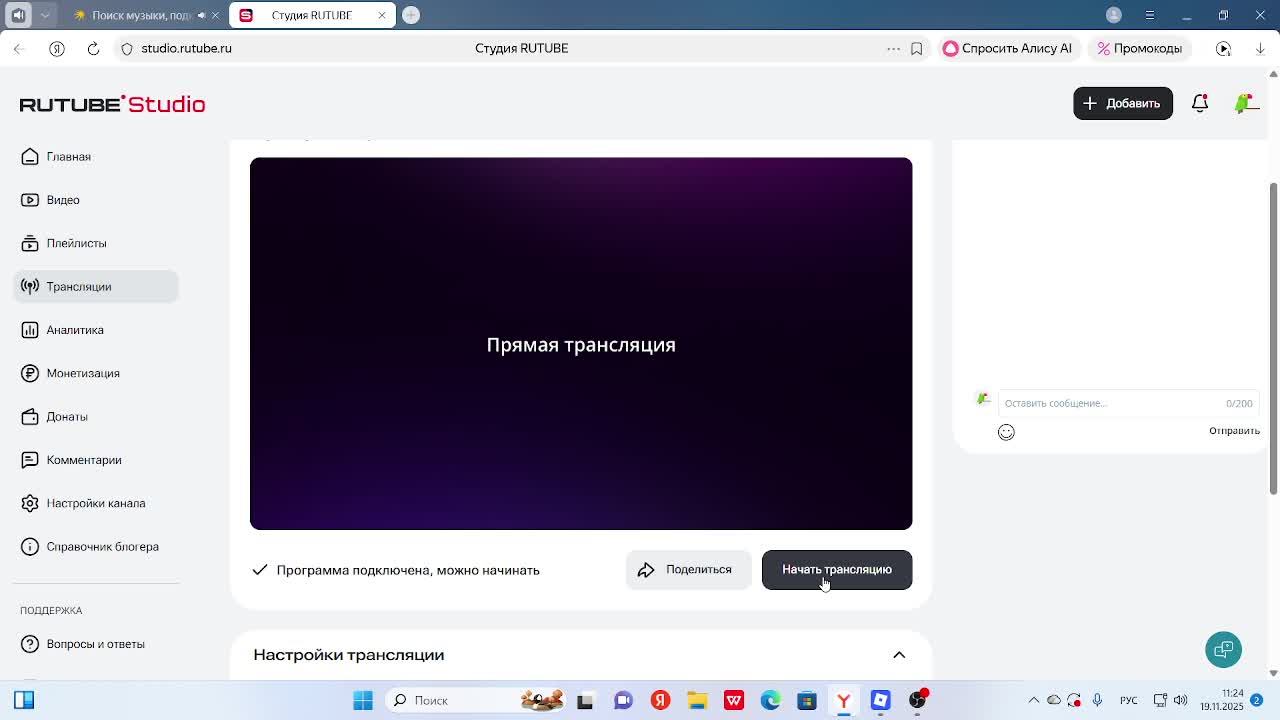Focus the Оставить сообщение chat input
Viewport: 1280px width, 720px height.
coord(1128,403)
